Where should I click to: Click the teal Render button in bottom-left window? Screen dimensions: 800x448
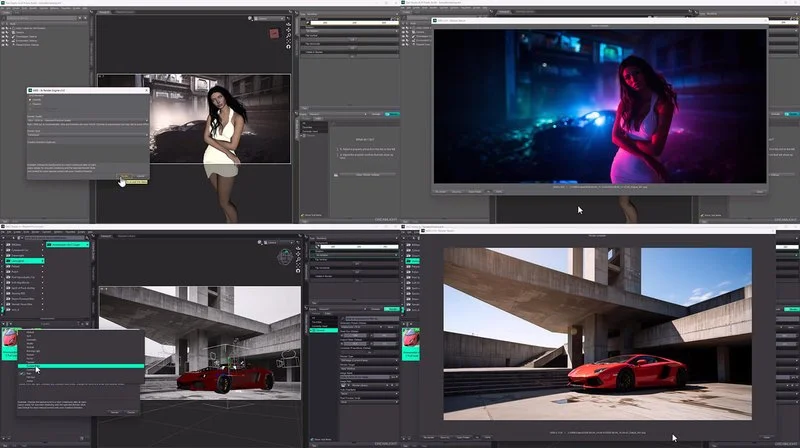click(392, 309)
